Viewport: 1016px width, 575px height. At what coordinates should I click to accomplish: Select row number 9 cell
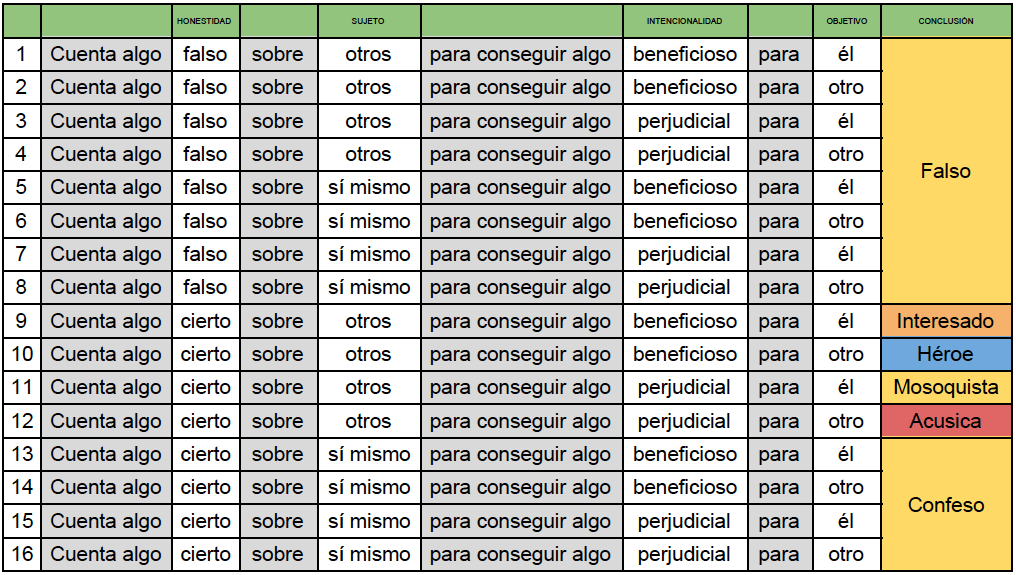22,321
